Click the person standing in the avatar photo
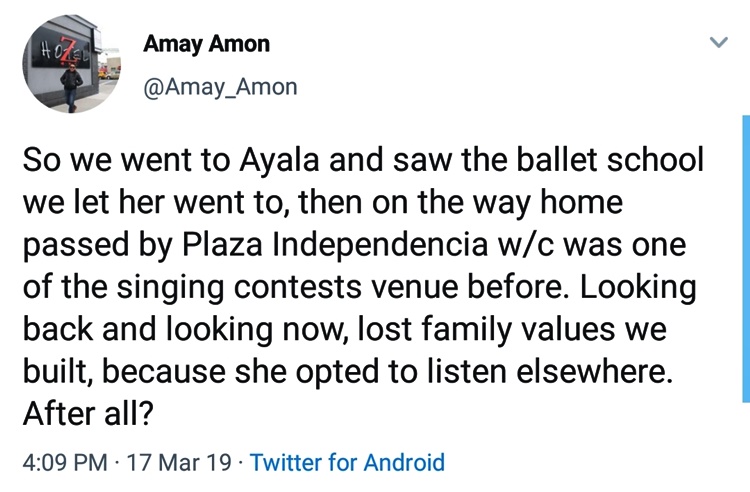This screenshot has height=492, width=750. pyautogui.click(x=72, y=87)
